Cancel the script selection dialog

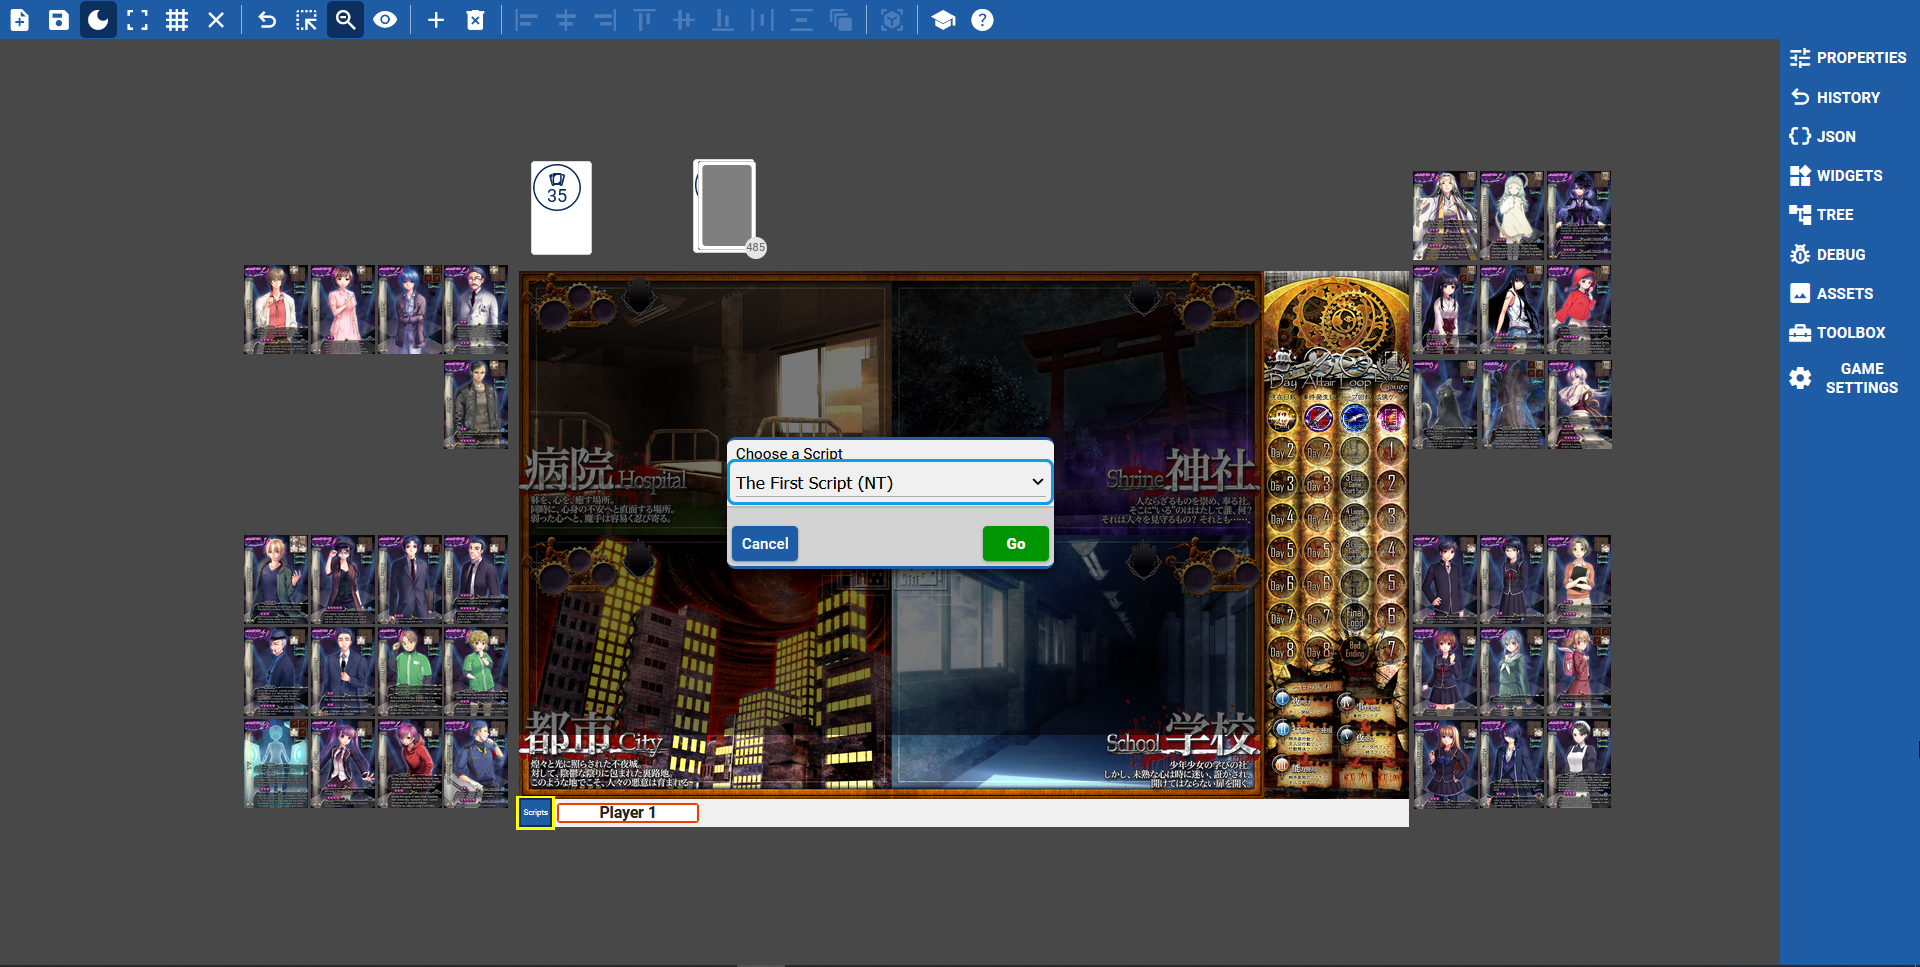pos(765,544)
